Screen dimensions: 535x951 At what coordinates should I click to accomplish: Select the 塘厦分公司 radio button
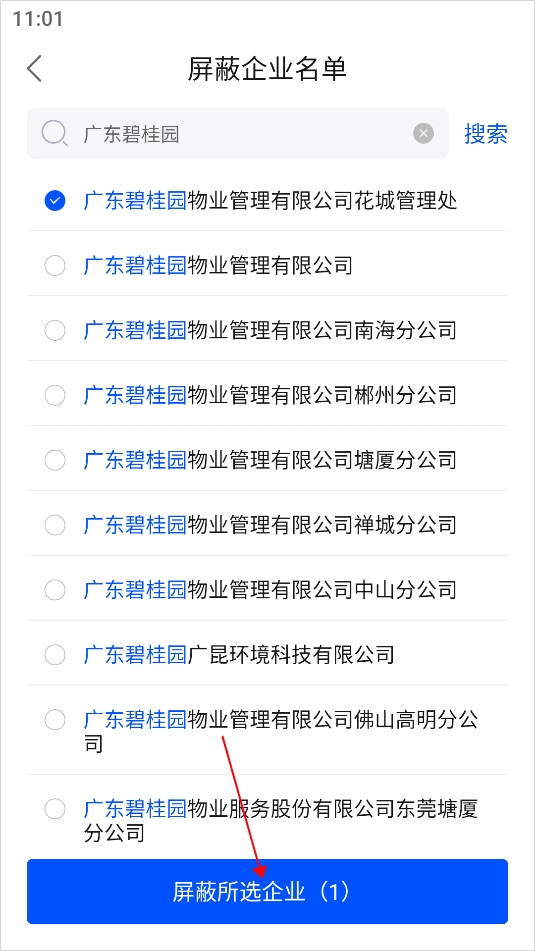click(x=55, y=460)
